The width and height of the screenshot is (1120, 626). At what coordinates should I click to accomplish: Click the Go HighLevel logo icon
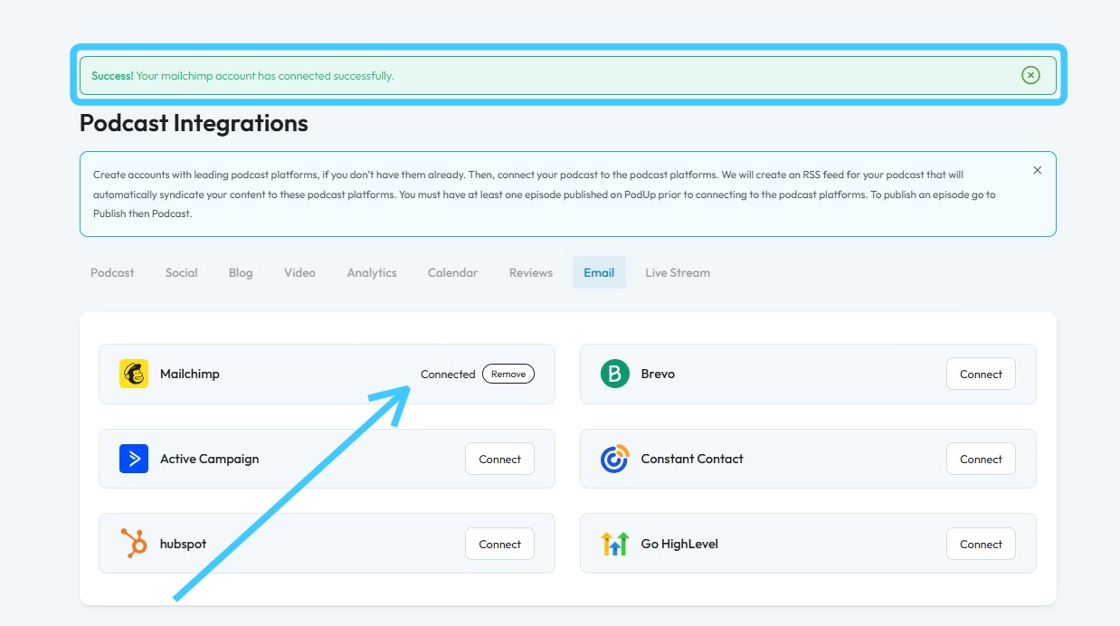coord(614,544)
